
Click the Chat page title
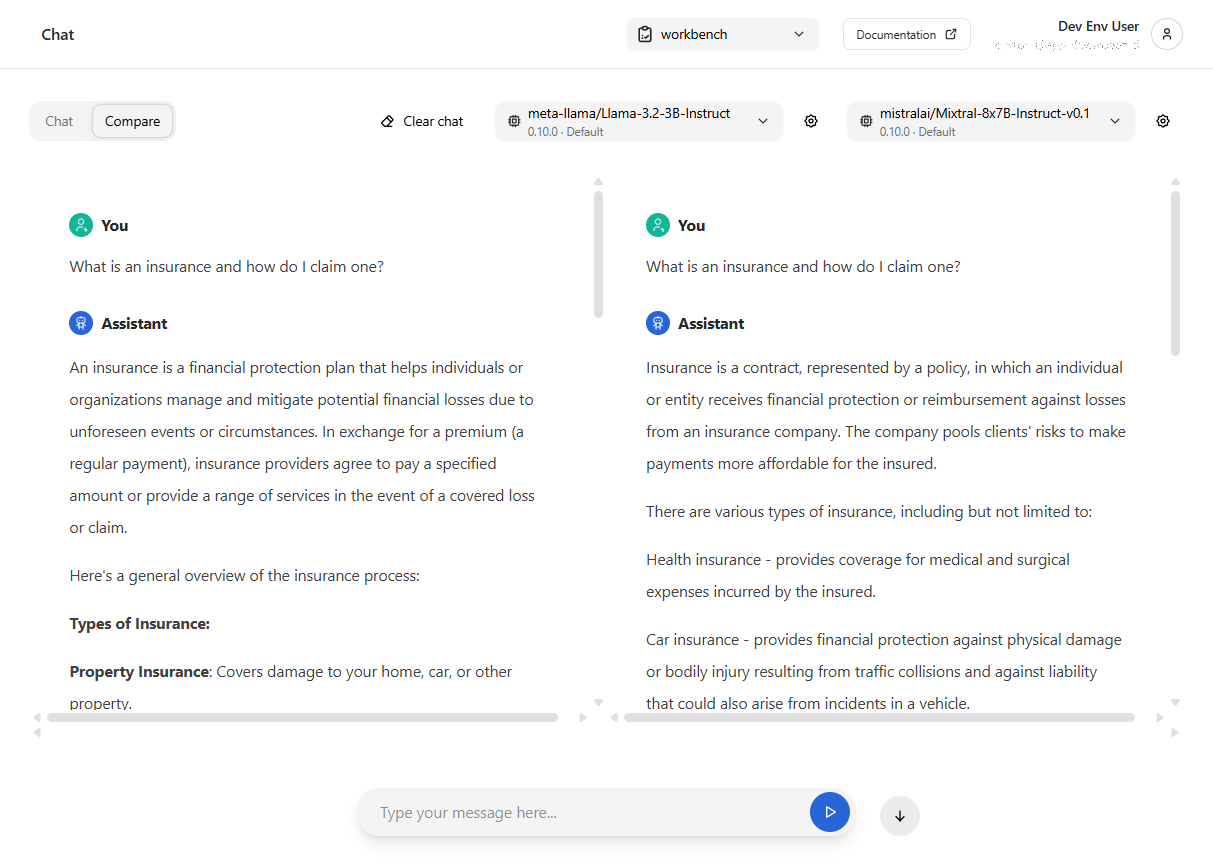pyautogui.click(x=58, y=34)
